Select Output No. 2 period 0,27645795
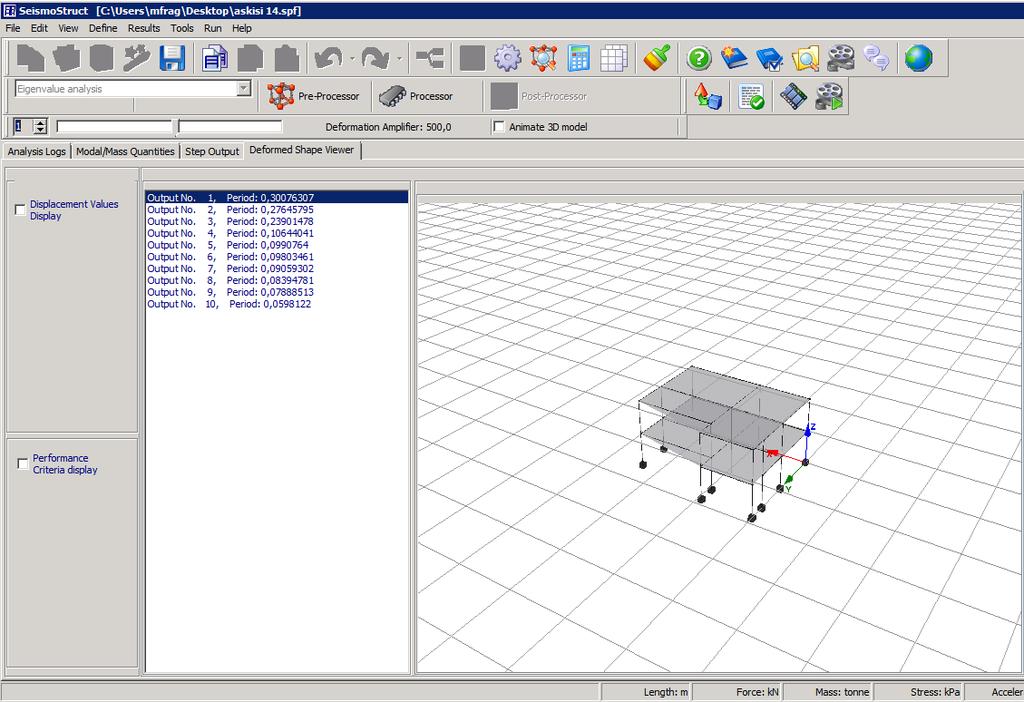The width and height of the screenshot is (1024, 702). click(x=276, y=210)
